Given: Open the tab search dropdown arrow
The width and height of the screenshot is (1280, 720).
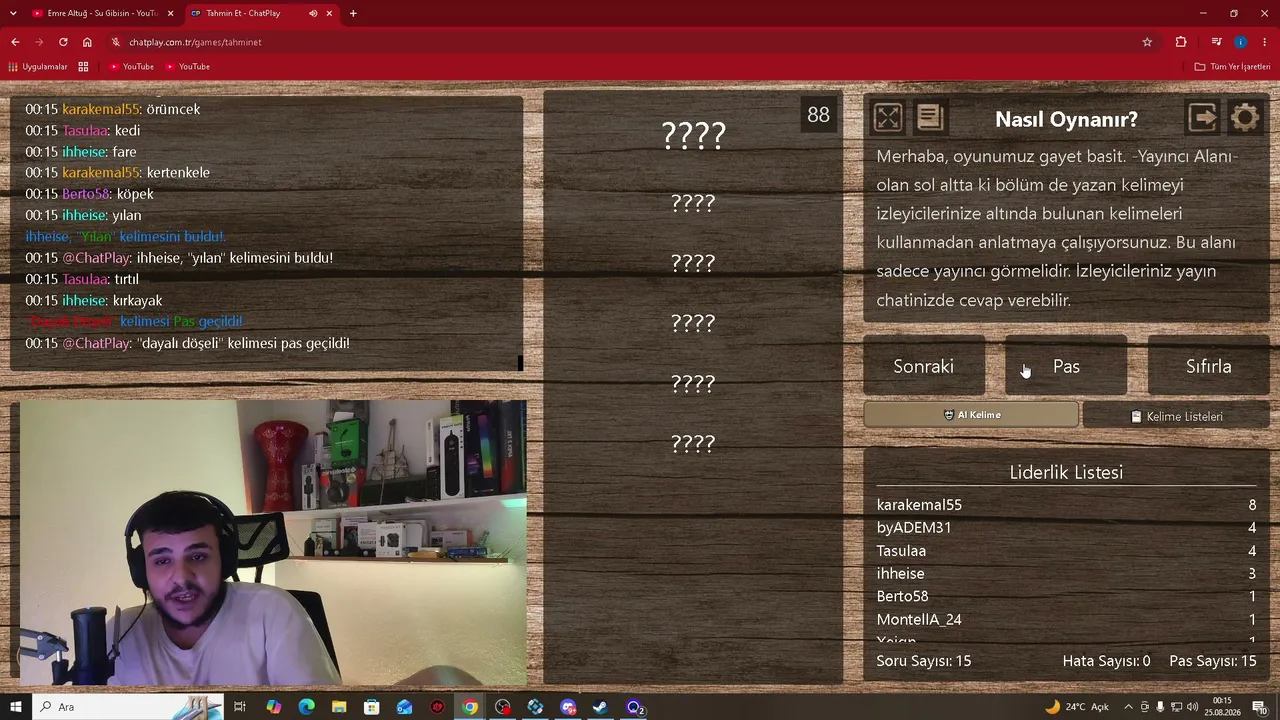Looking at the screenshot, I should tap(13, 13).
